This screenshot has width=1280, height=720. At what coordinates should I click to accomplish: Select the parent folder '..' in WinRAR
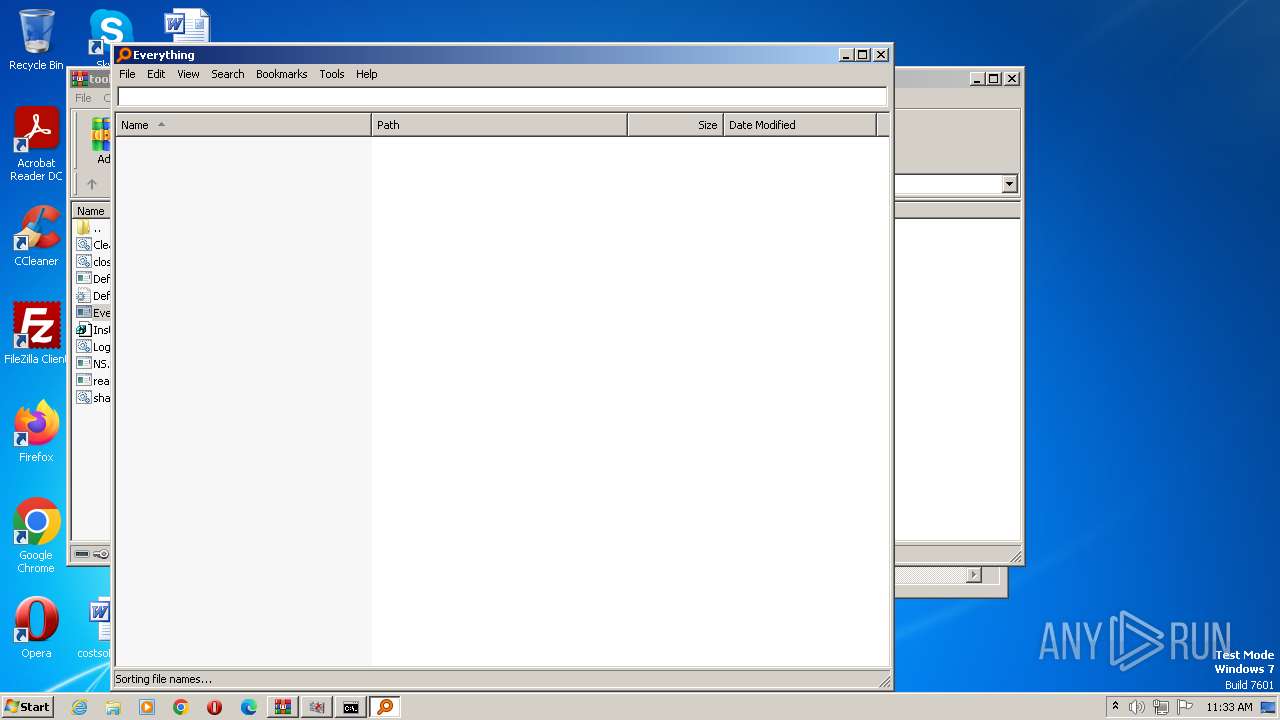point(93,228)
